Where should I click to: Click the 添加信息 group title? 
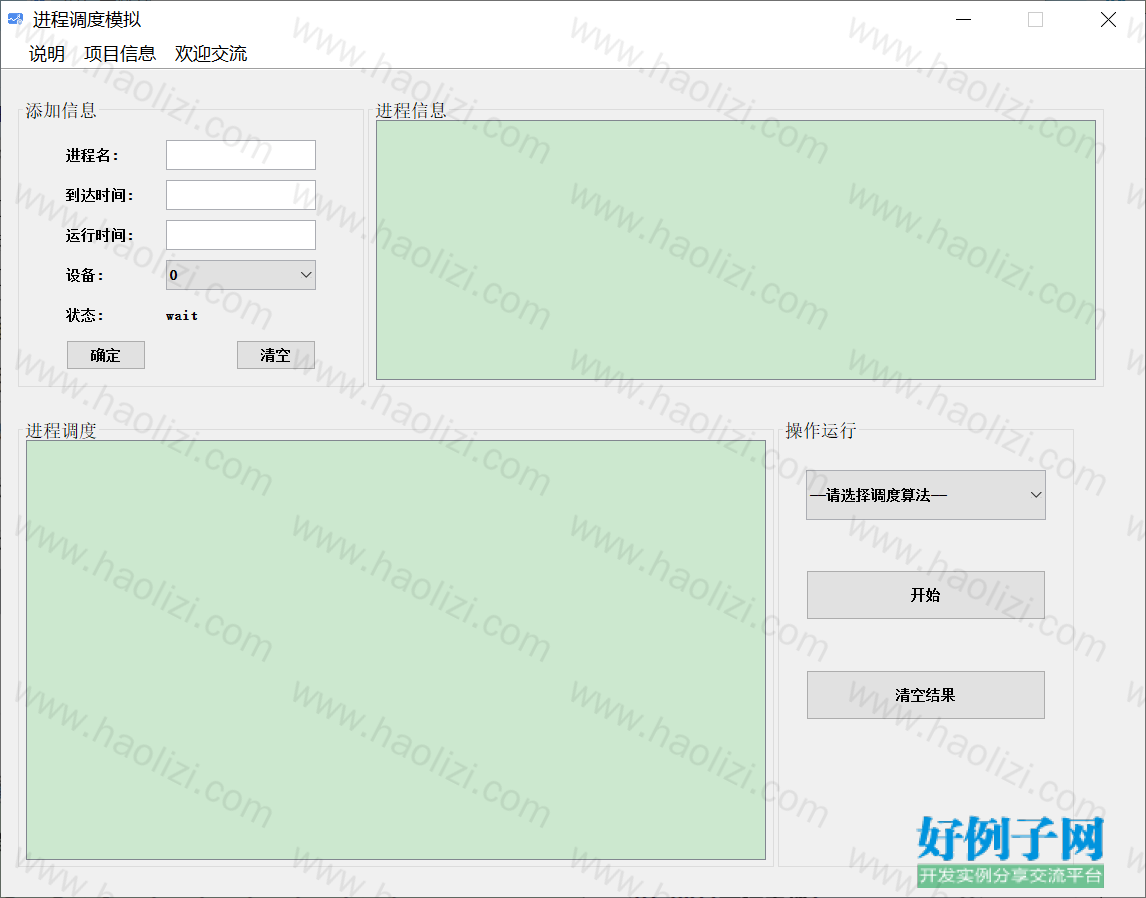61,110
